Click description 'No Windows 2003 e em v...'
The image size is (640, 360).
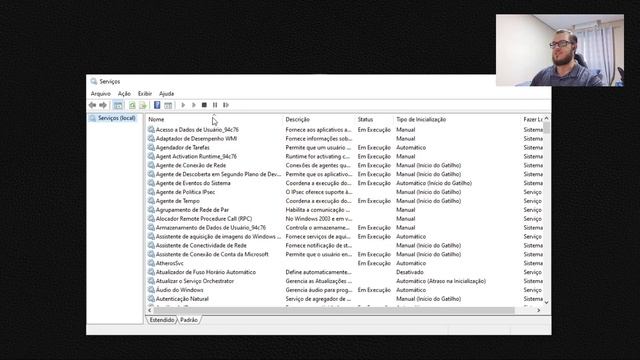click(318, 219)
